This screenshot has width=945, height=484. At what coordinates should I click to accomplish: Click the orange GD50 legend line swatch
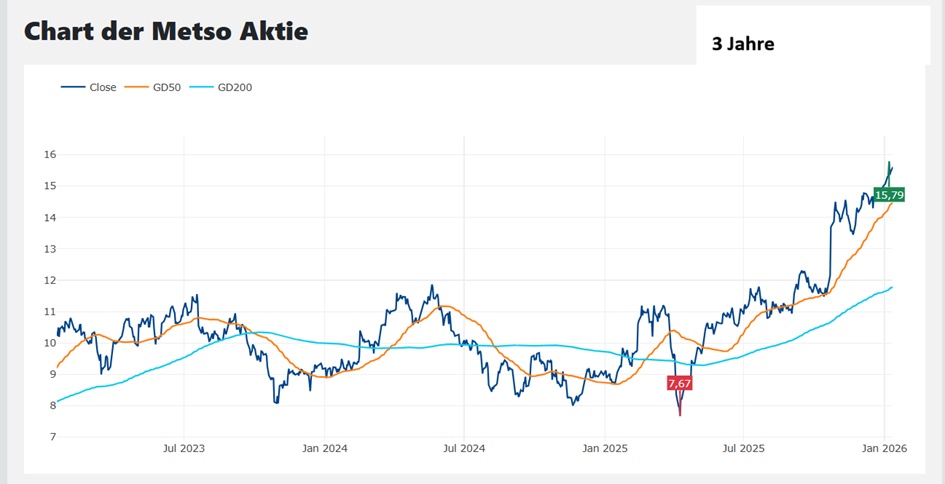(135, 87)
